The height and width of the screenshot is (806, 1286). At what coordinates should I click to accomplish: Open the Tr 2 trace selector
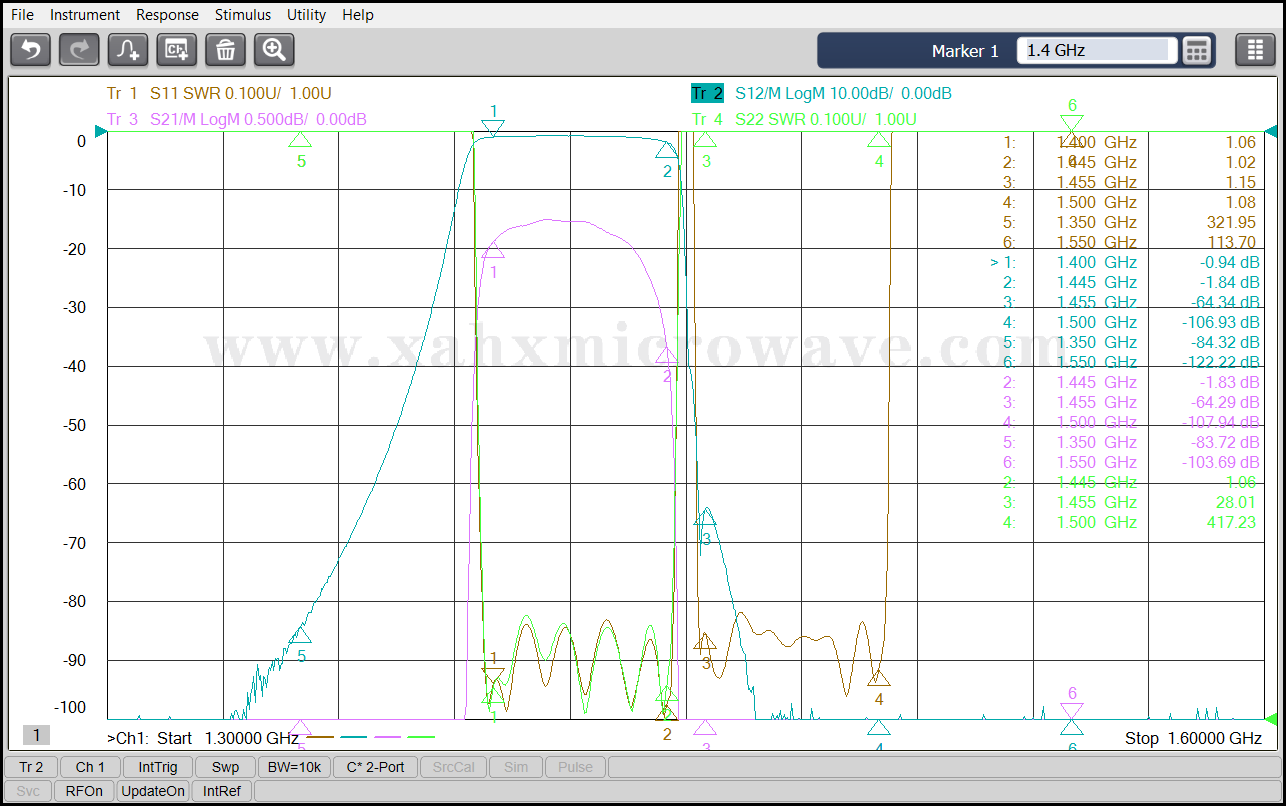point(31,767)
